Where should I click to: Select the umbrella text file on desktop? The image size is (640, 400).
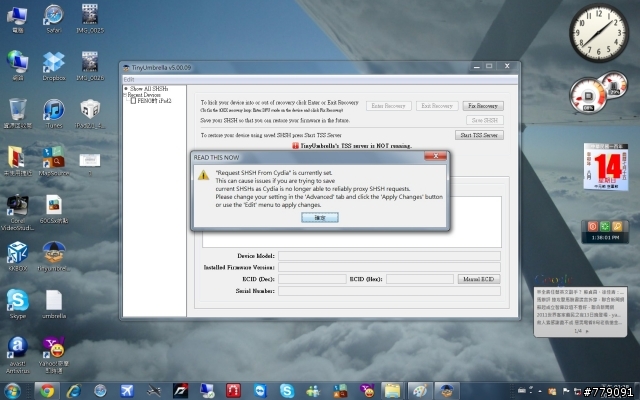(53, 304)
